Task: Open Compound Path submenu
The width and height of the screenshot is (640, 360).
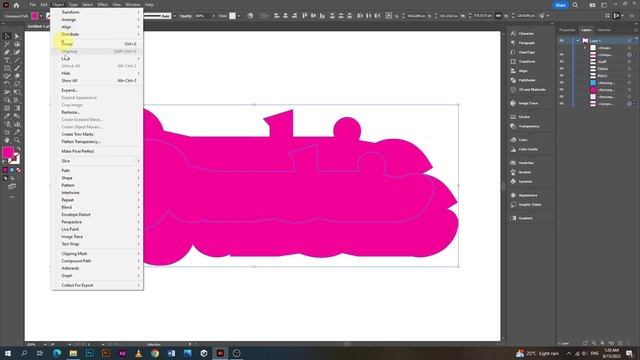Action: (x=97, y=261)
